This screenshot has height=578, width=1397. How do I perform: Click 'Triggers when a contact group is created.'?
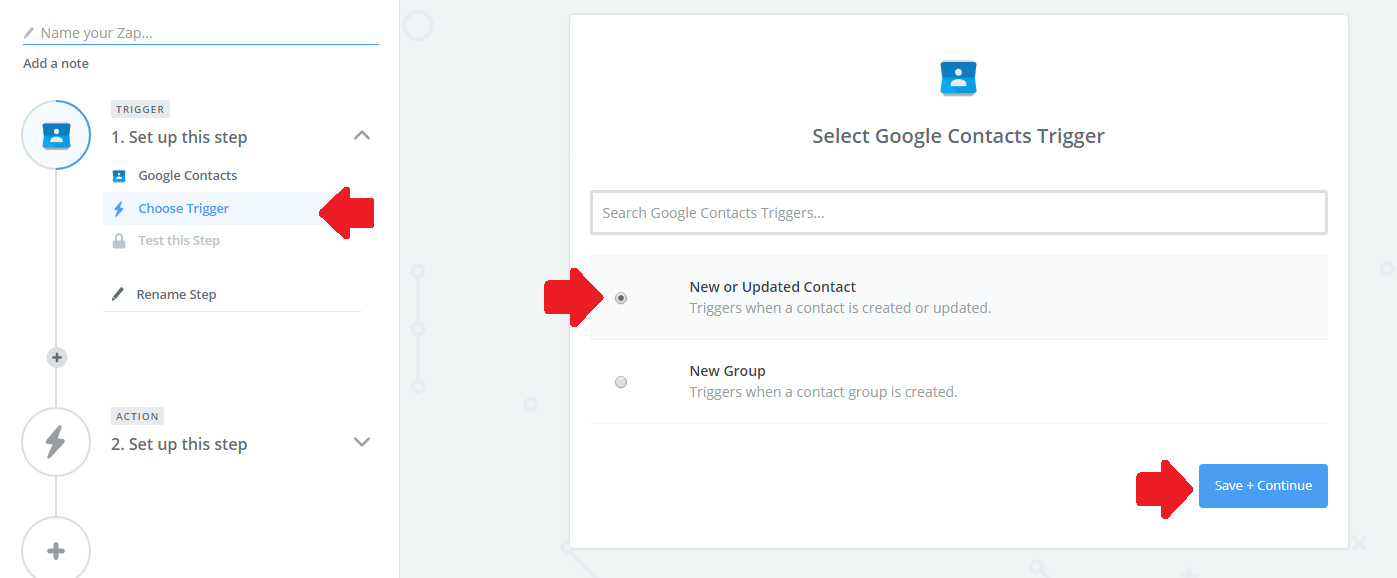823,392
